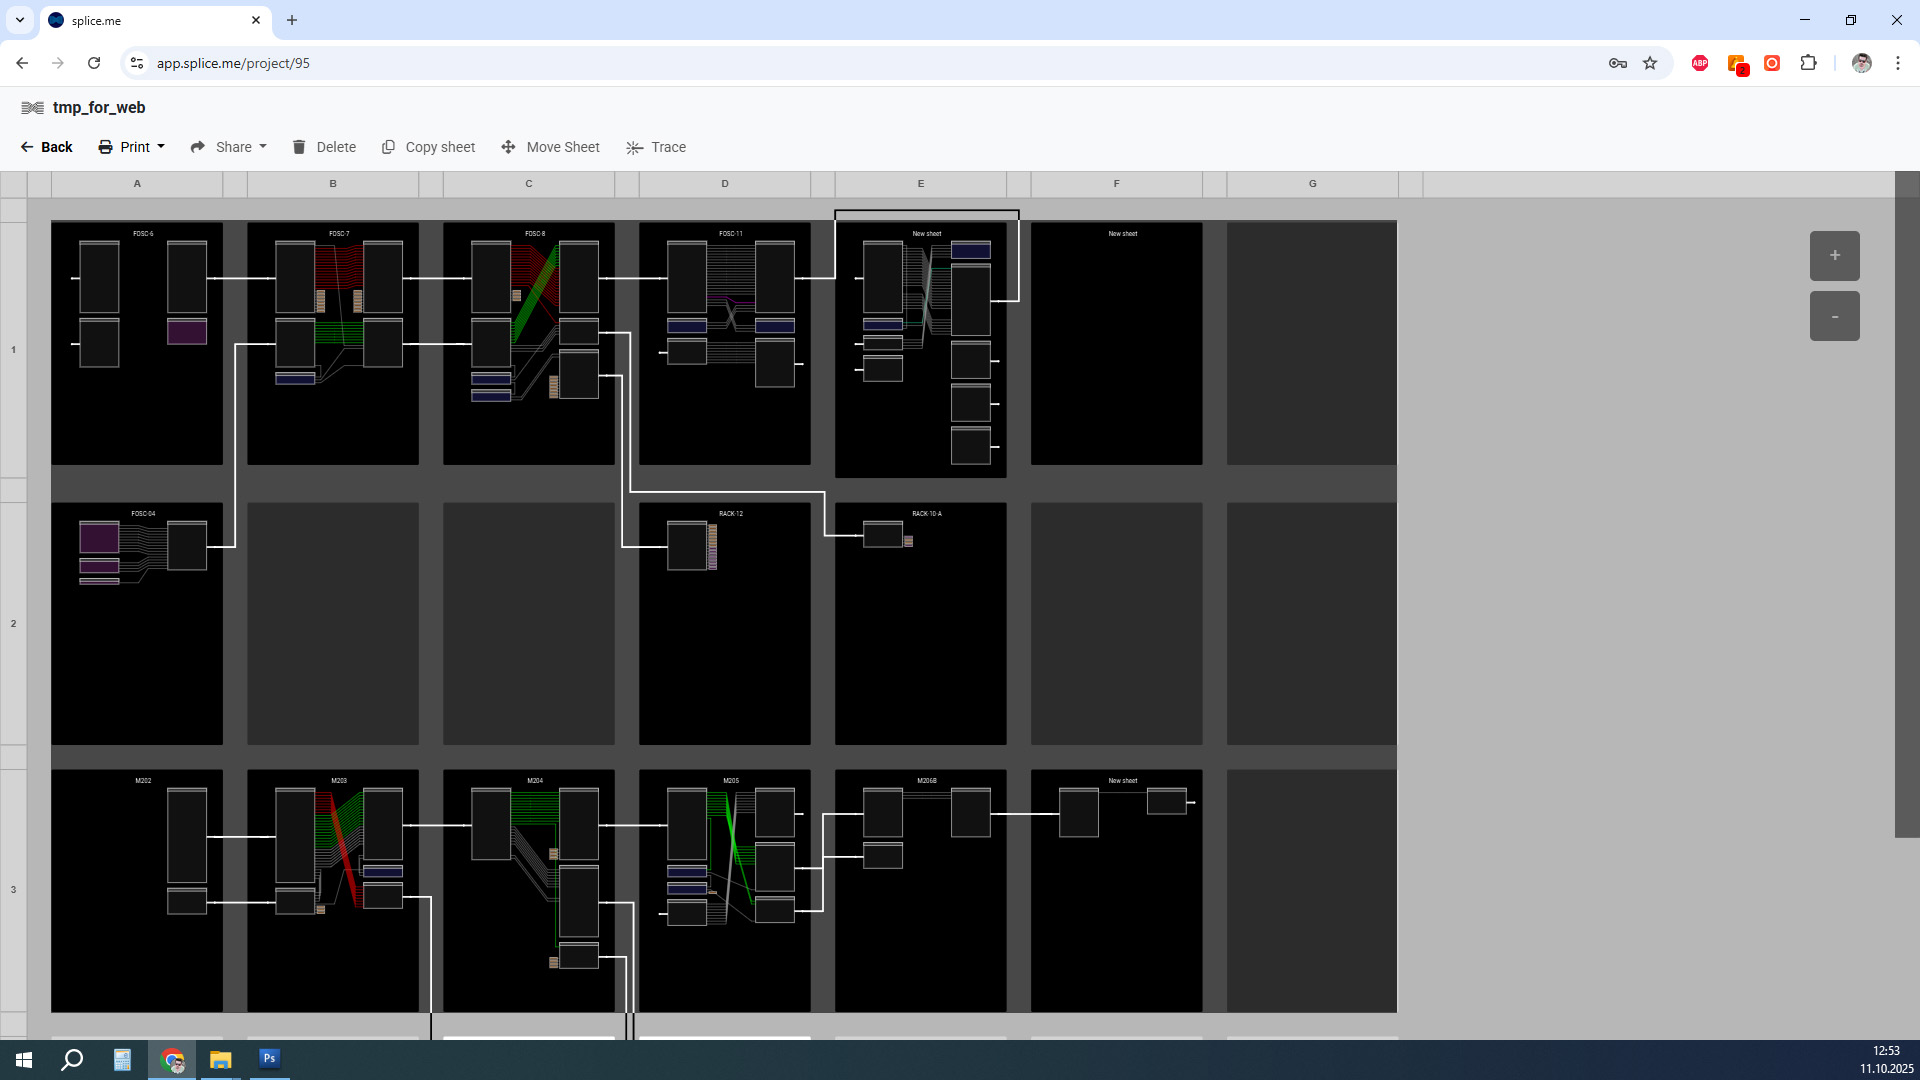Click column header D
Screen dimensions: 1920x1080
725,184
